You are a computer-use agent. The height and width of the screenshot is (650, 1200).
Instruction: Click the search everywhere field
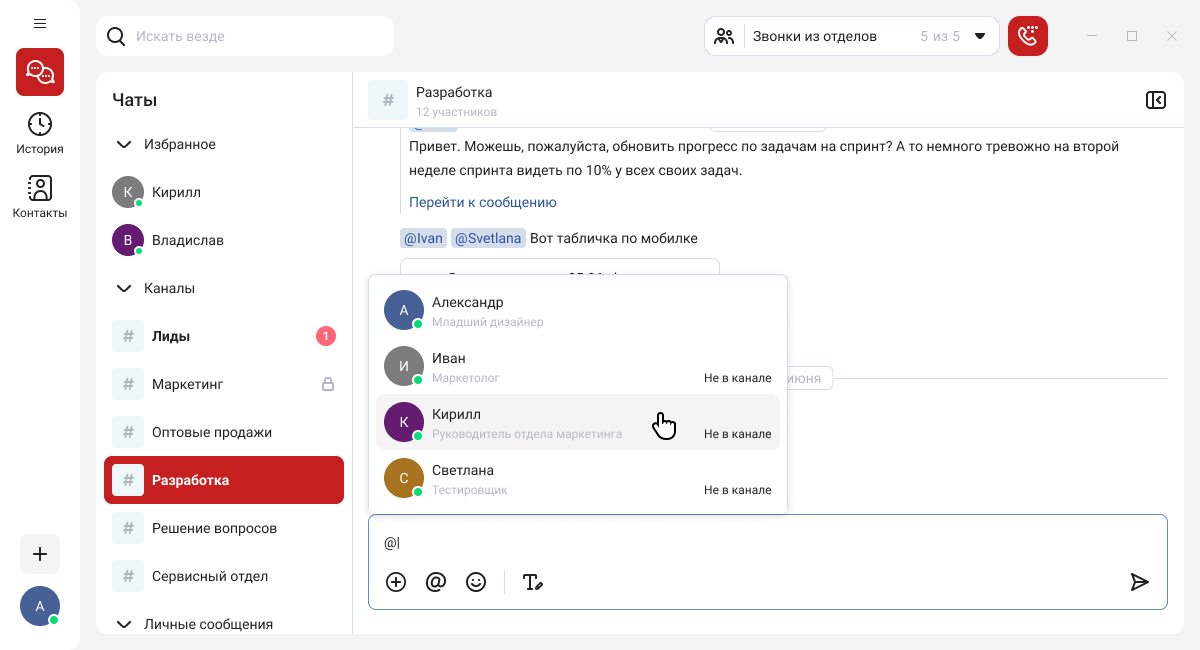[x=245, y=36]
